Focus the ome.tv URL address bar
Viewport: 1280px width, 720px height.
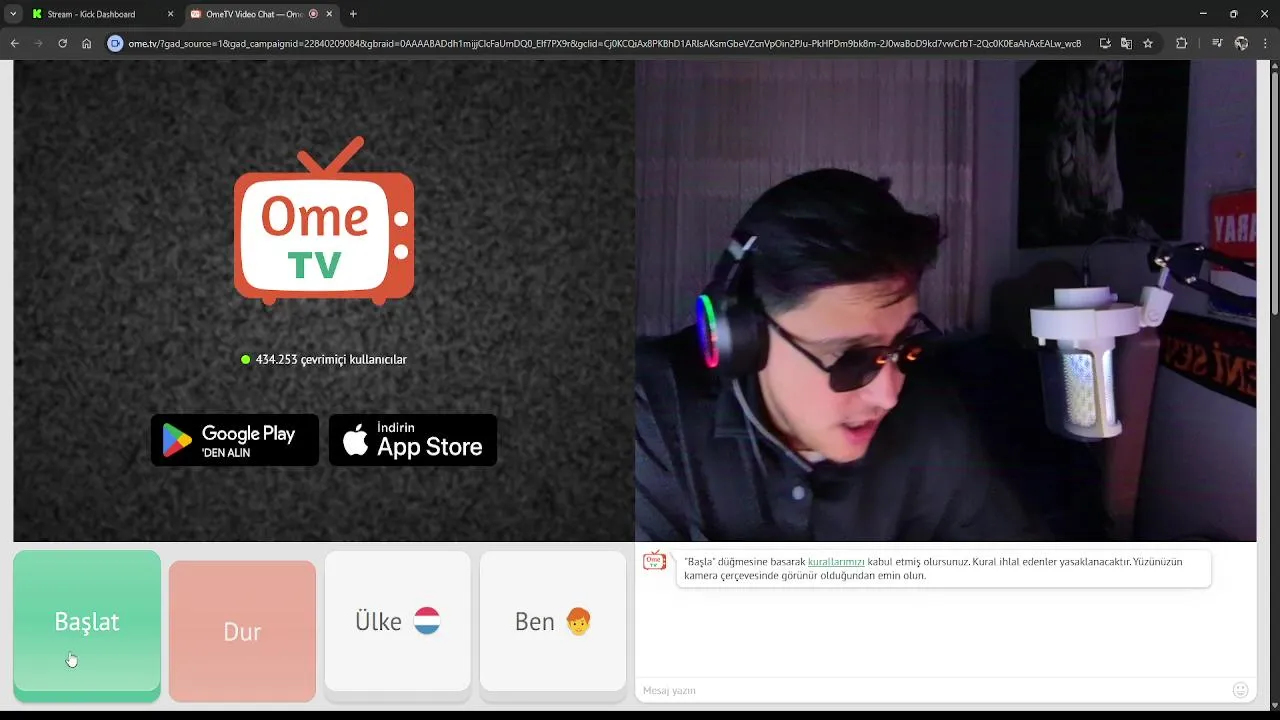pos(604,44)
